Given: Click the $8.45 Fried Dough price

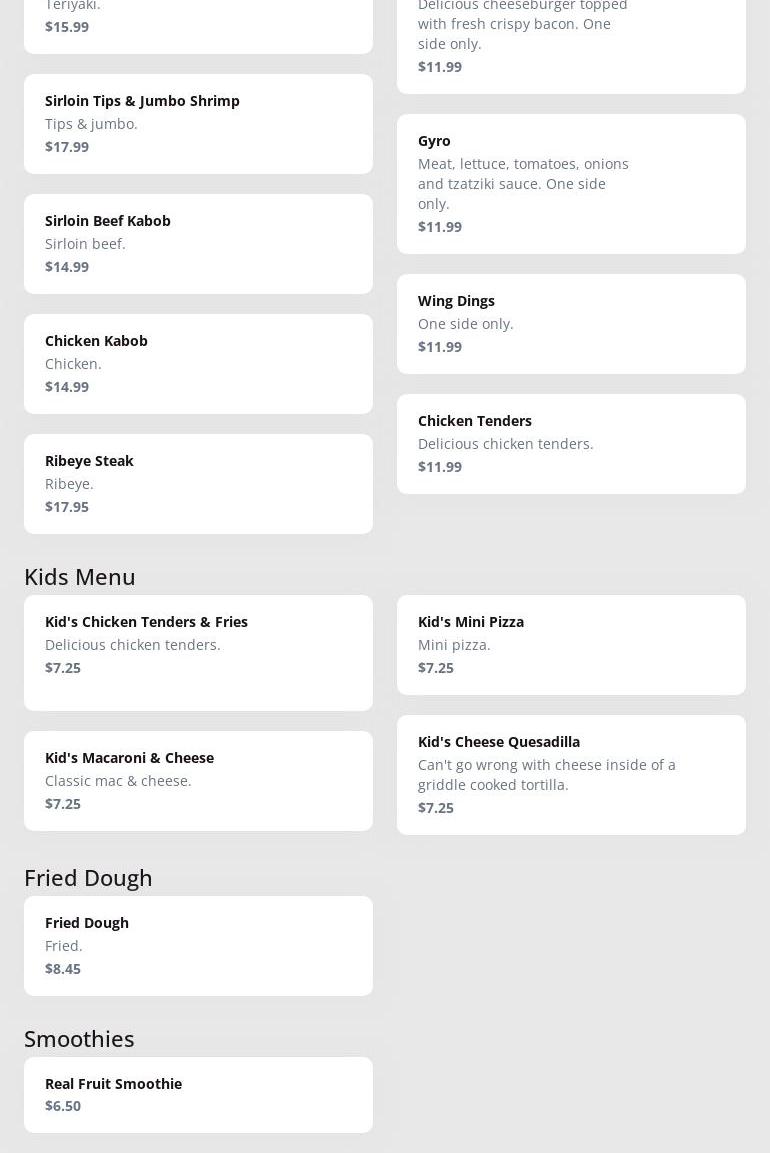Looking at the screenshot, I should click(x=63, y=969).
